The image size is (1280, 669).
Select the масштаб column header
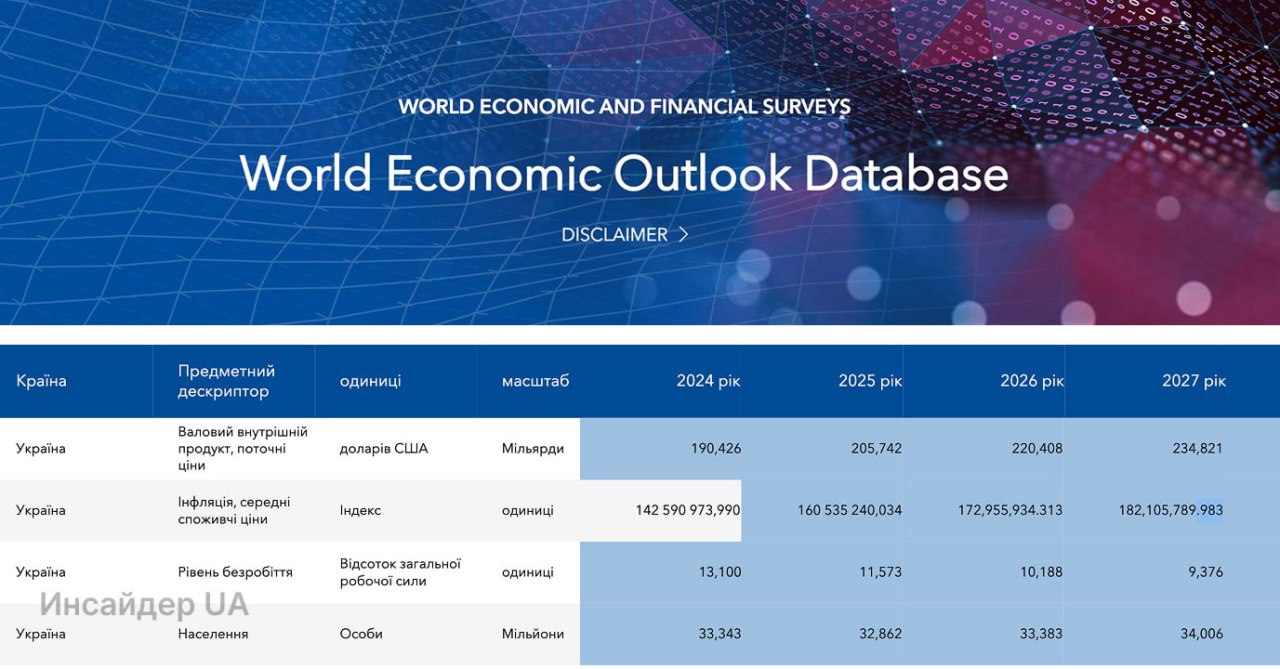pyautogui.click(x=535, y=381)
